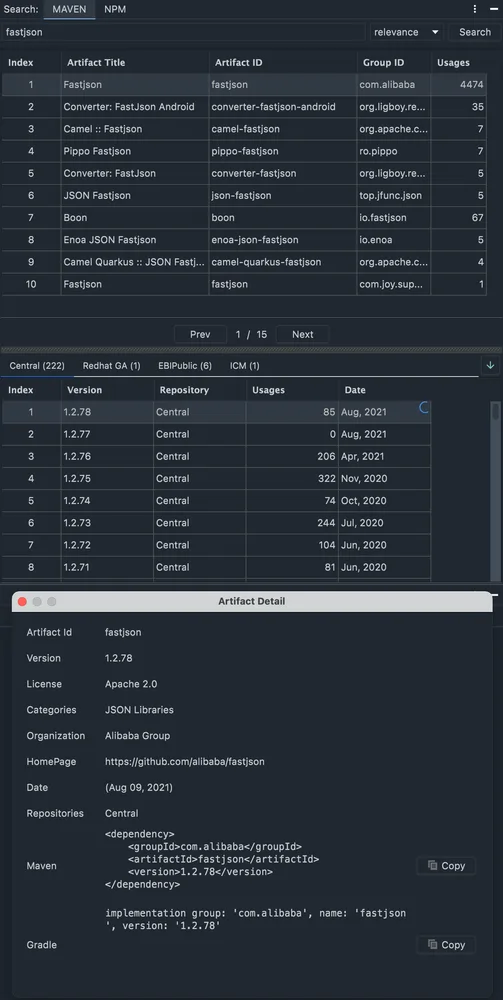Click the versions list vertical scrollbar
Viewport: 503px width, 1000px height.
[496, 491]
